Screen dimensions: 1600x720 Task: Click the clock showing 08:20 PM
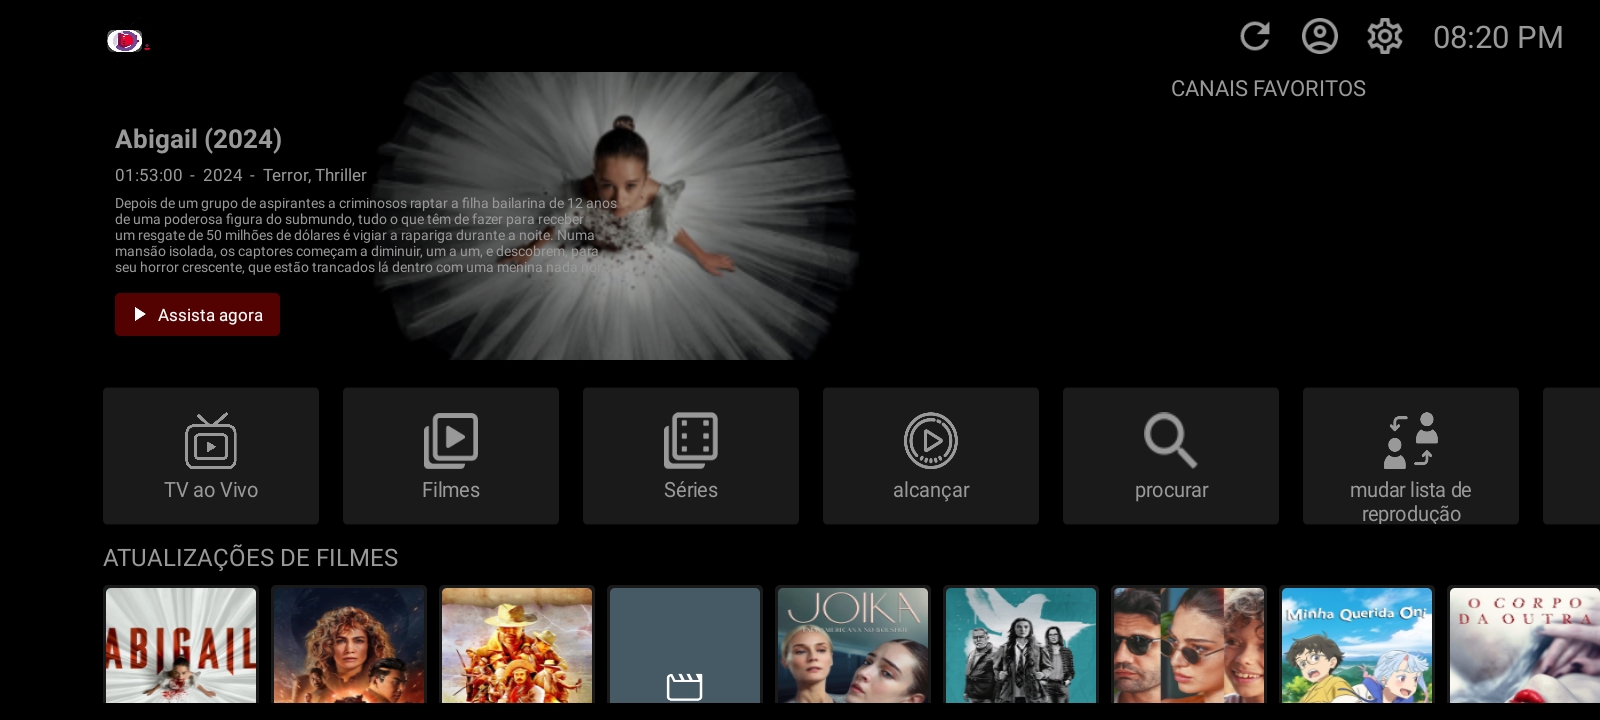[1498, 38]
